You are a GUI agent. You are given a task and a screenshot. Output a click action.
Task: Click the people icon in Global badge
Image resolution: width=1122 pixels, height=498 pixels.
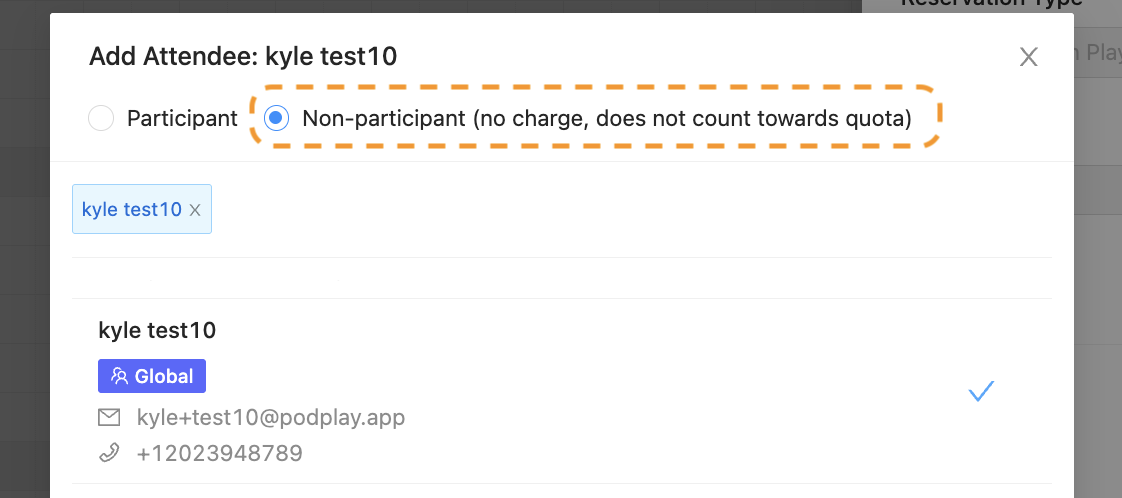pyautogui.click(x=120, y=376)
